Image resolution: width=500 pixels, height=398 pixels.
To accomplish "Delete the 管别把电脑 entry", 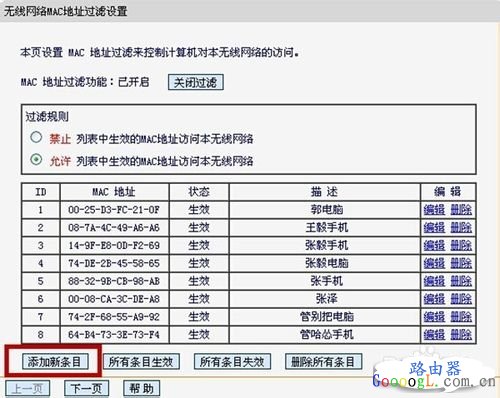I will pos(461,317).
